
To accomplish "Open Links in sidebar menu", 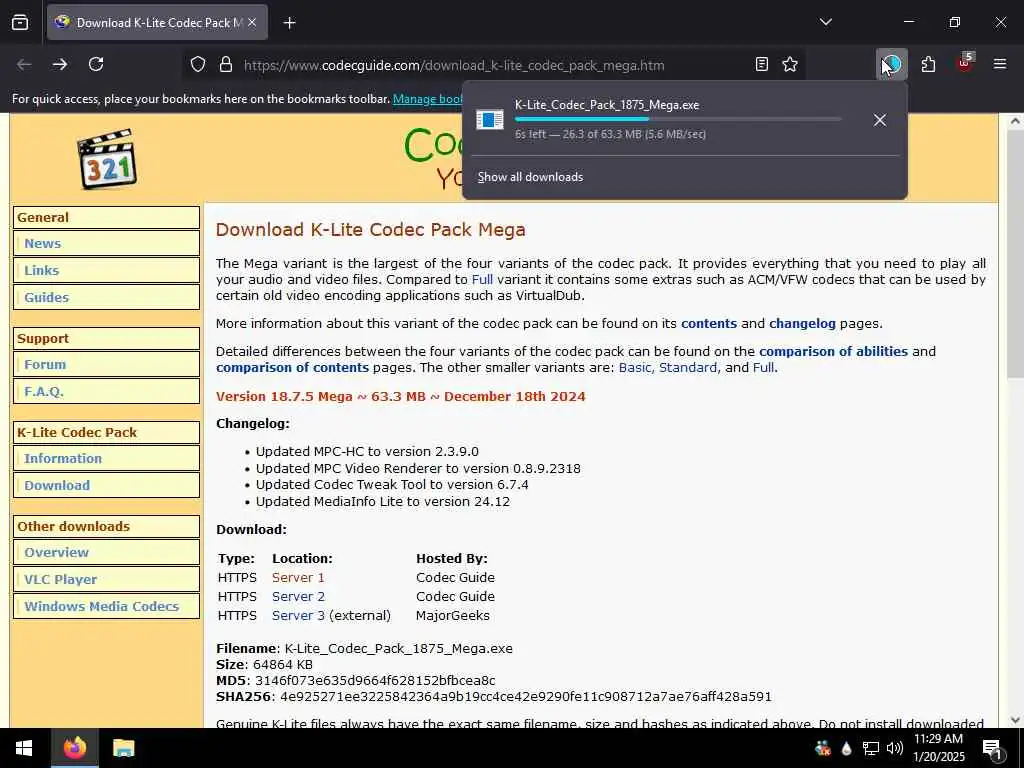I will pos(41,270).
